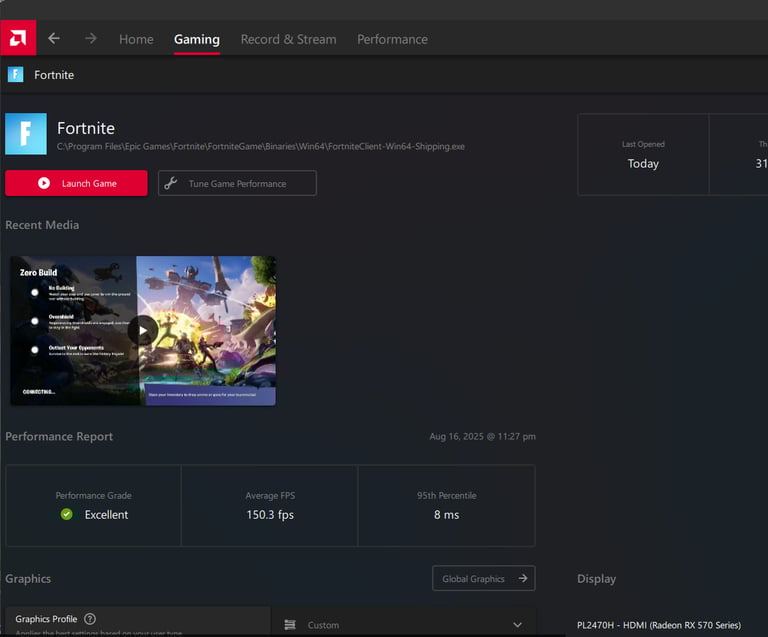Screen dimensions: 768x637
Task: Click the Graphics Profile help icon
Action: pos(90,619)
